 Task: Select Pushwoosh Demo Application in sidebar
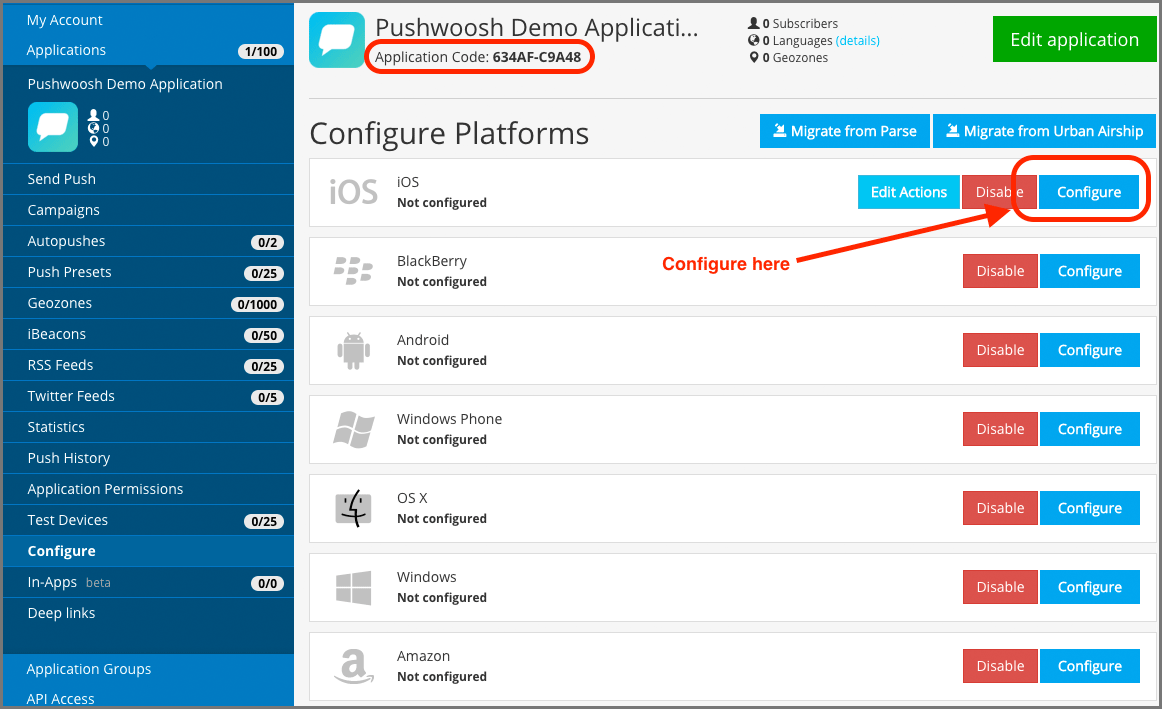click(124, 84)
